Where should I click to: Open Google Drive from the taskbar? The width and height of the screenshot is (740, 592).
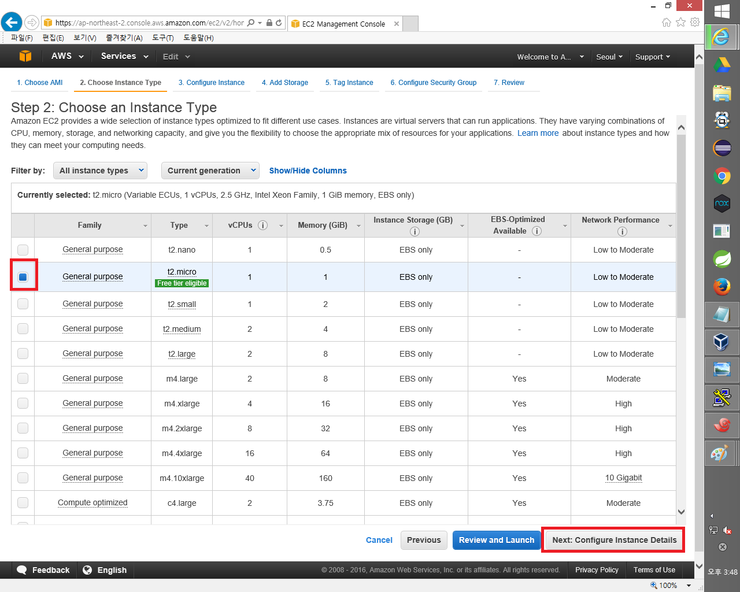pos(722,66)
